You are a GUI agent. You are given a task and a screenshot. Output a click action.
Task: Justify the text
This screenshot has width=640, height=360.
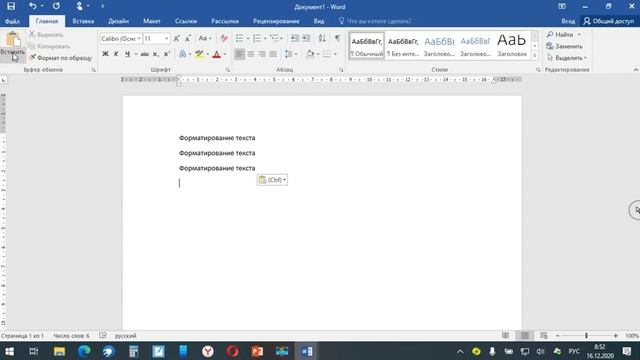click(x=273, y=54)
